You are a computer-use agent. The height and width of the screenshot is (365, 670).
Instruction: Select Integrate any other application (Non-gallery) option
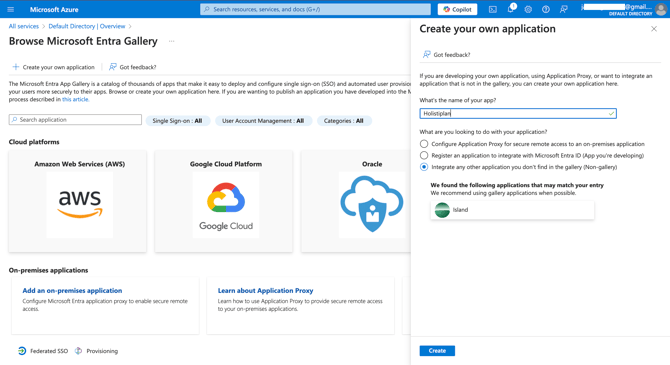click(x=424, y=167)
